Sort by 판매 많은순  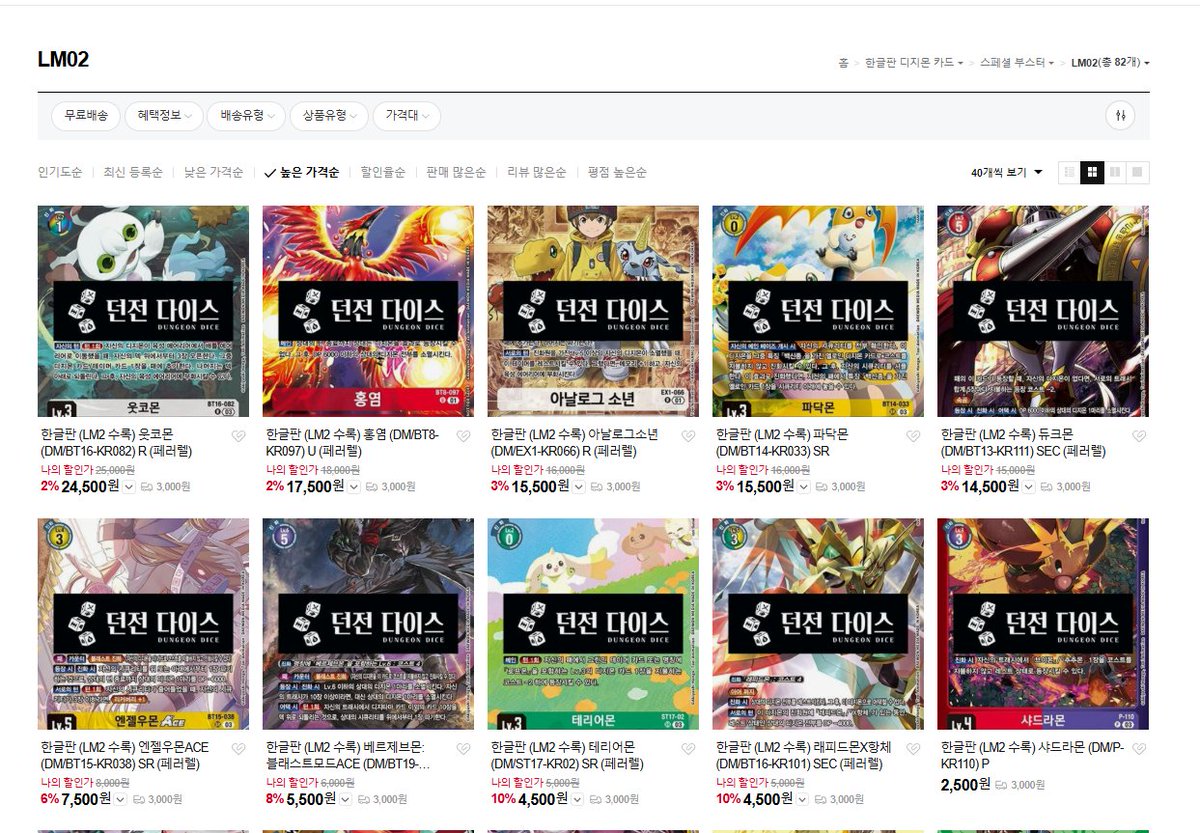coord(456,172)
